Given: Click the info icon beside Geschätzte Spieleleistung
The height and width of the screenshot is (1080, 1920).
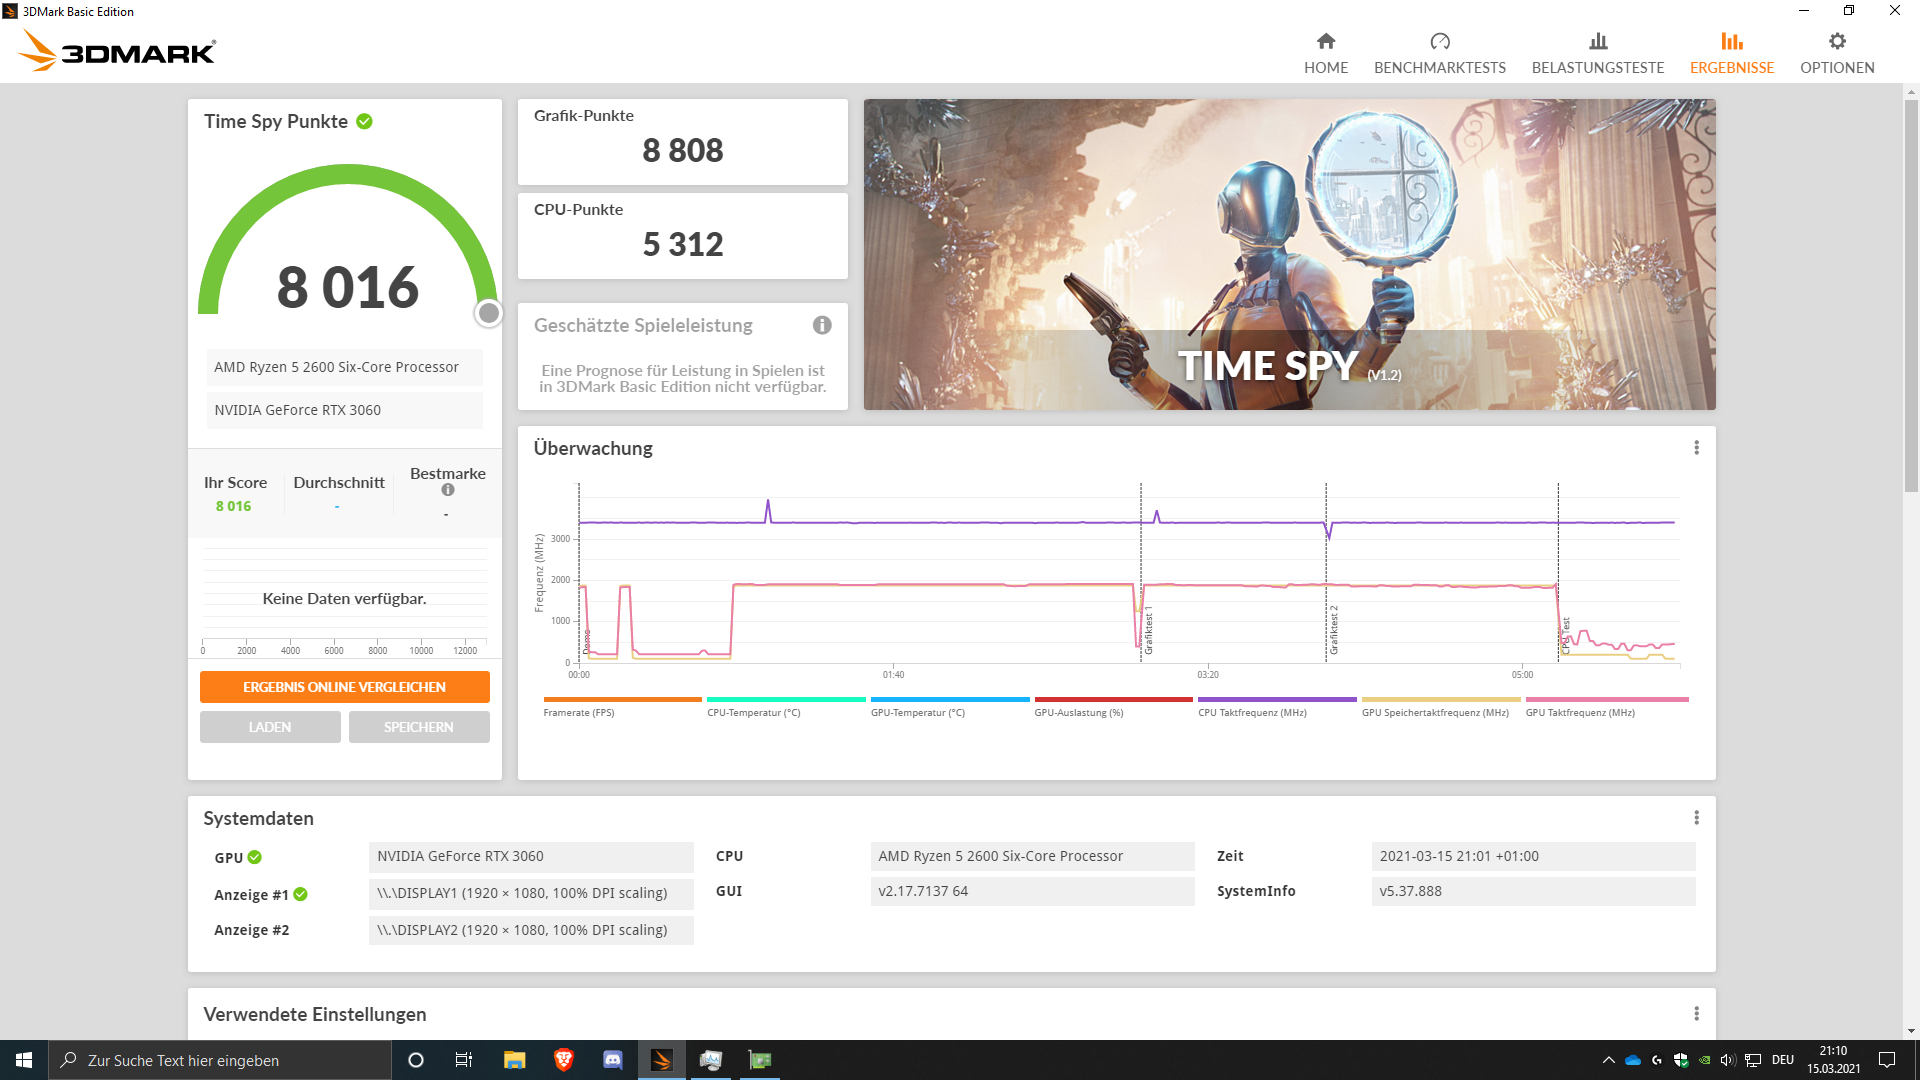Looking at the screenshot, I should tap(822, 326).
